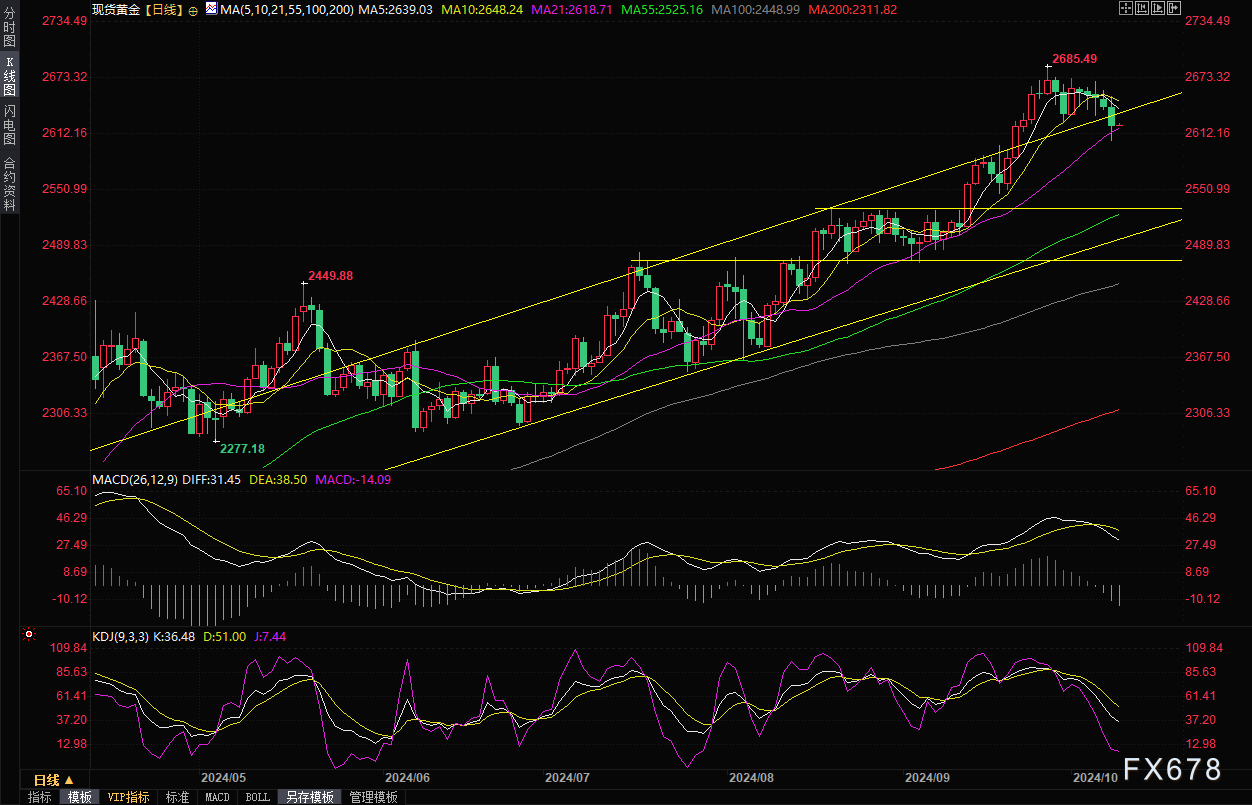Open the 闪电图 sidebar view

(x=9, y=126)
